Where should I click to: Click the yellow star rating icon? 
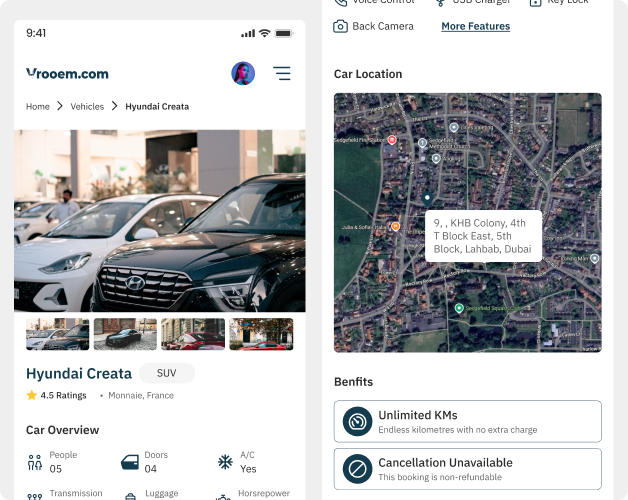(x=32, y=395)
